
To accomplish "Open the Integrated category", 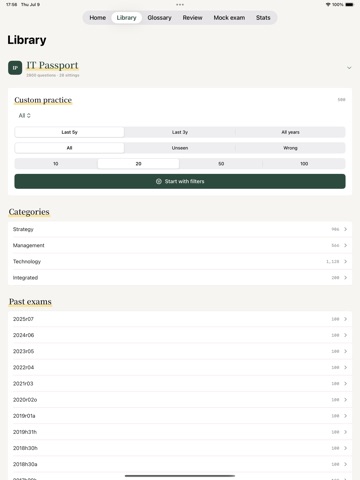I will pyautogui.click(x=180, y=277).
